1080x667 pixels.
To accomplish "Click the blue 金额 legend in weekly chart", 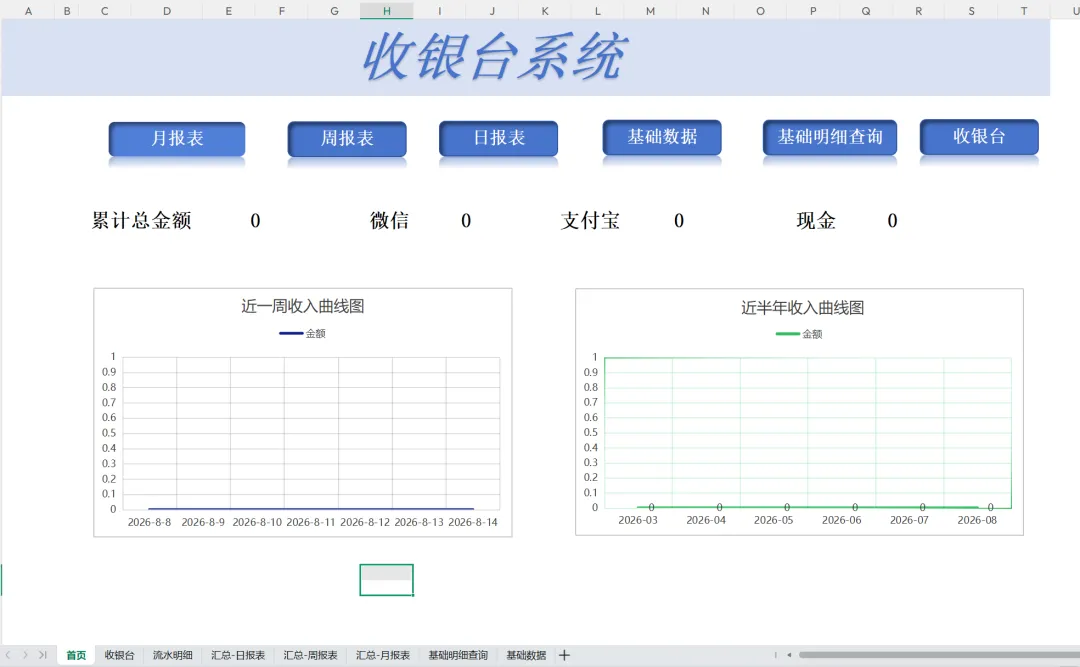I will pos(302,334).
